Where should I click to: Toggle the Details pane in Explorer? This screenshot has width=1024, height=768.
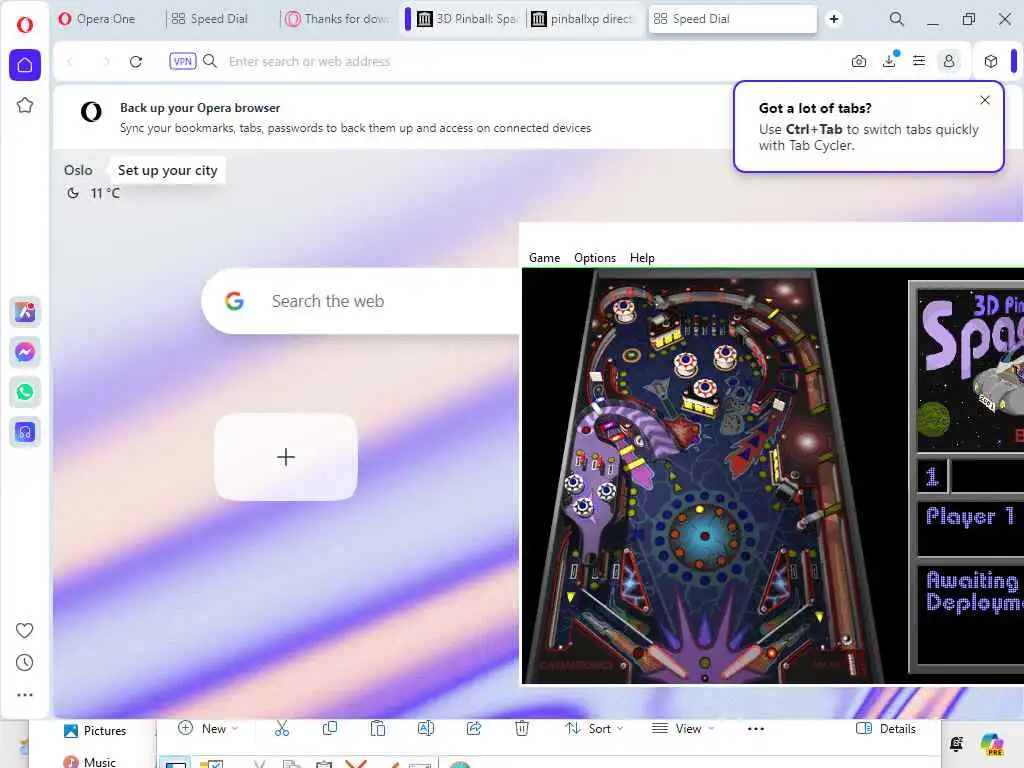tap(886, 729)
